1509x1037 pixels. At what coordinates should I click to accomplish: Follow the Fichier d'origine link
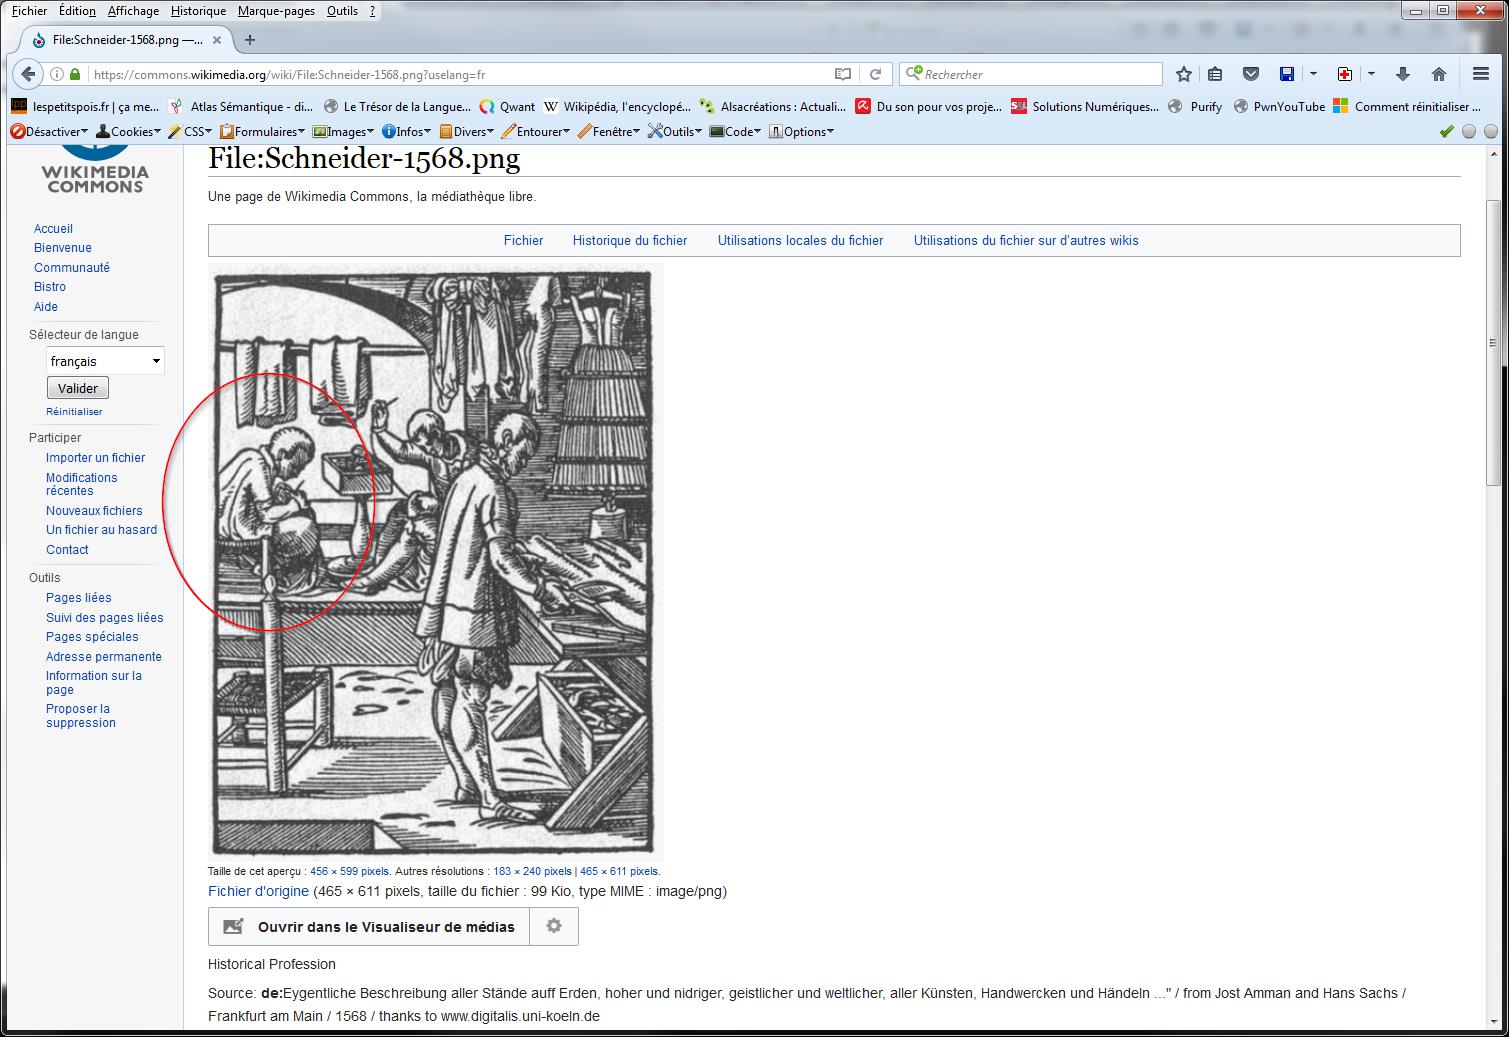258,891
